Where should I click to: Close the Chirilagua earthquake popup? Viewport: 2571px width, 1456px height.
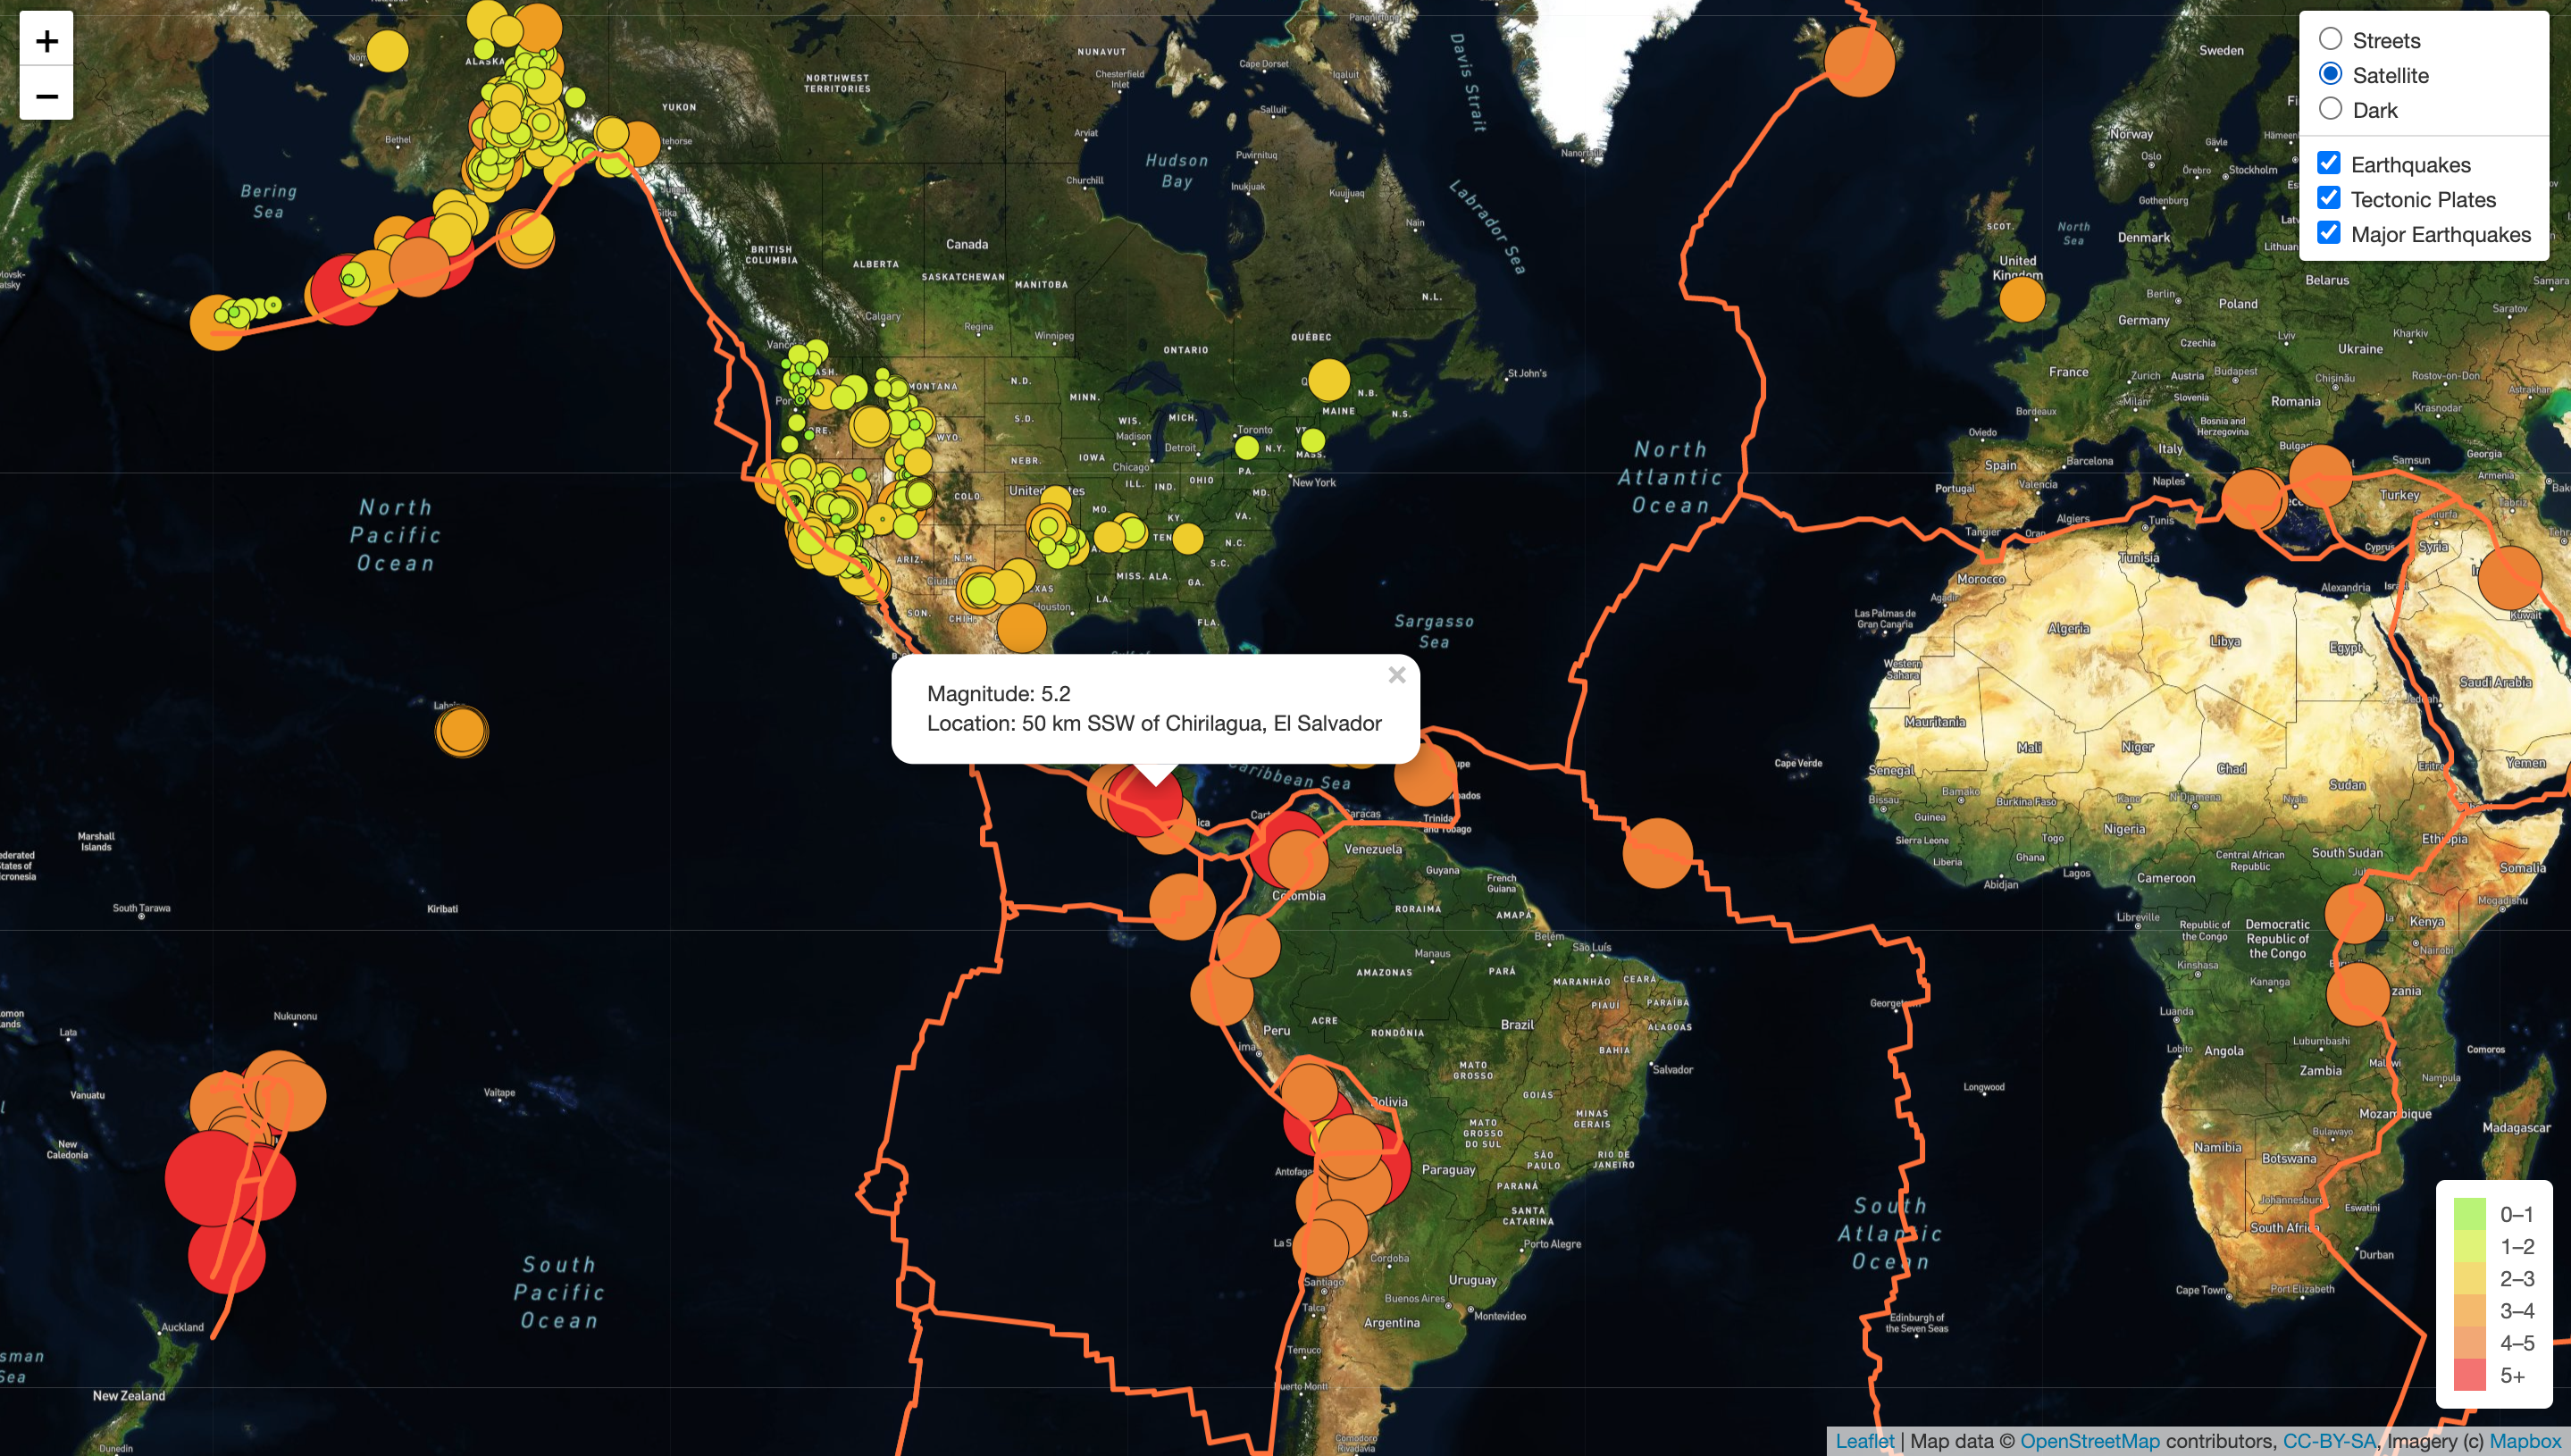pos(1396,675)
